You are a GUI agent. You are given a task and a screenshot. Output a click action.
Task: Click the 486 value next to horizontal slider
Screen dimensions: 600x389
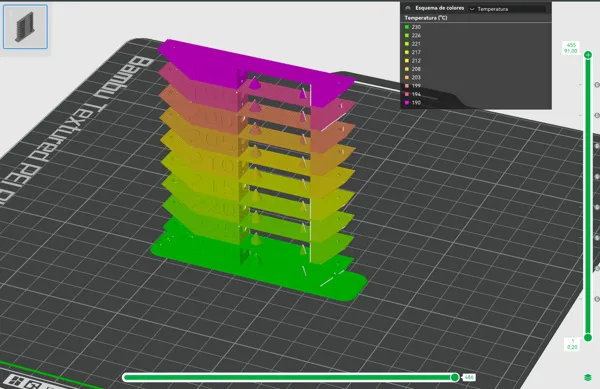tap(469, 378)
